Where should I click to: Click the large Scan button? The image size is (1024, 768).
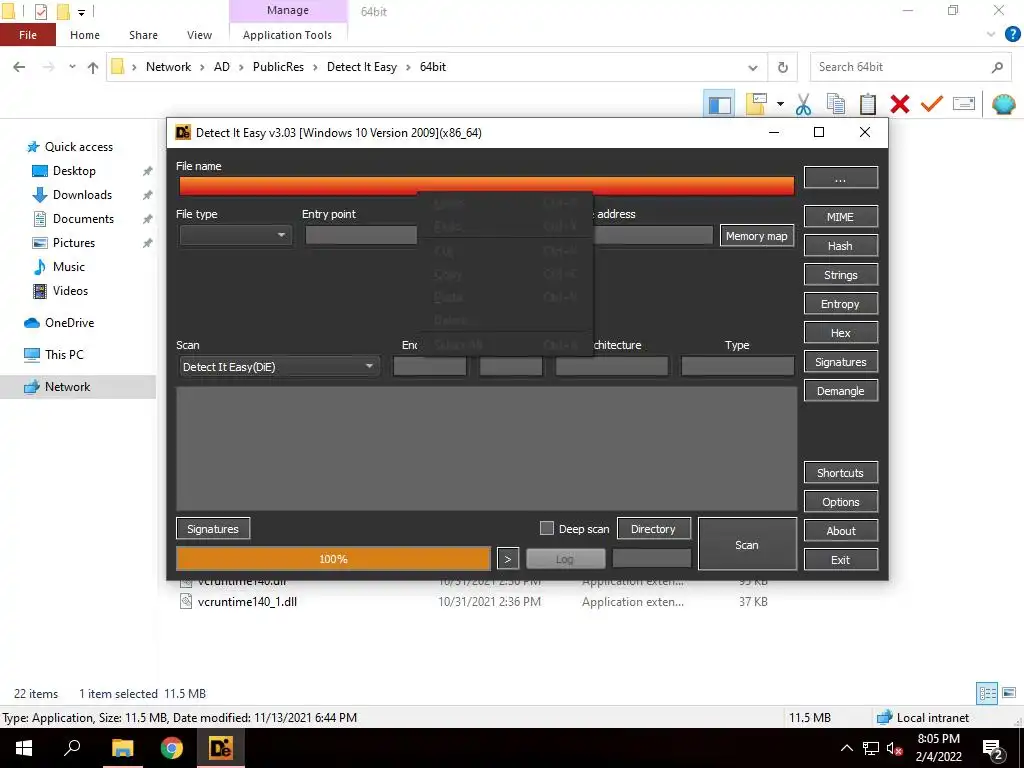tap(747, 545)
